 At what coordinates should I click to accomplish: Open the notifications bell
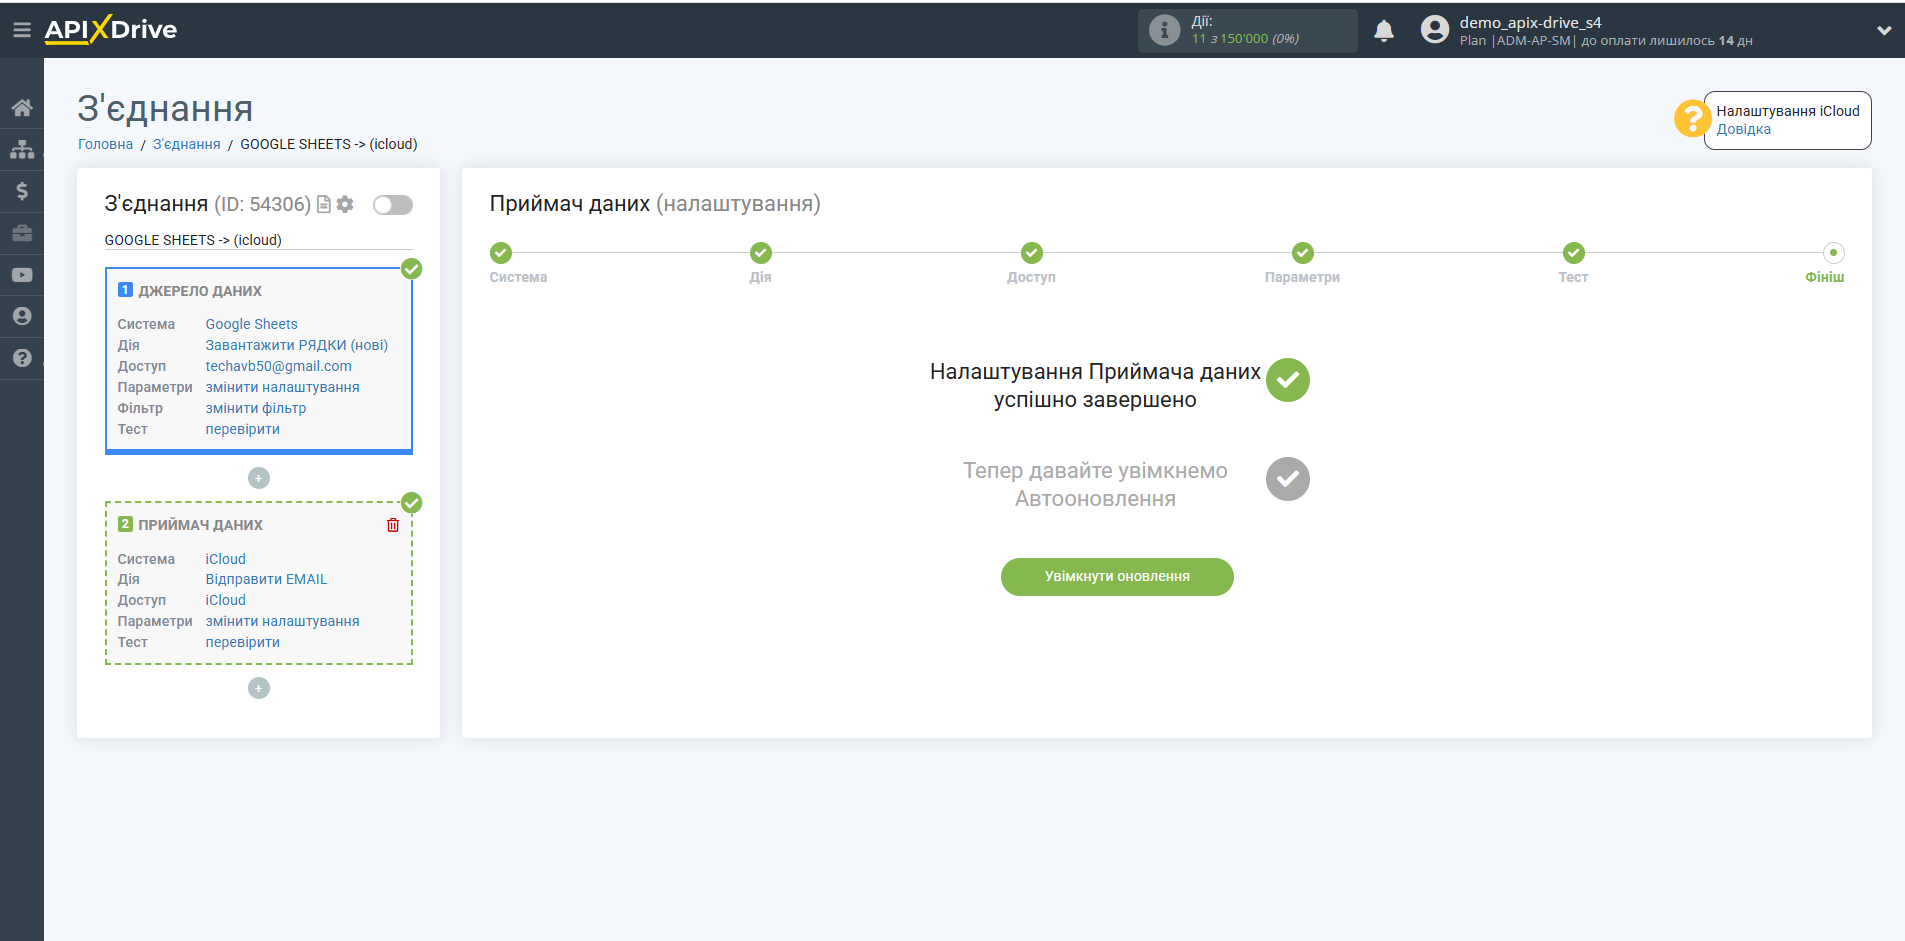pyautogui.click(x=1384, y=31)
